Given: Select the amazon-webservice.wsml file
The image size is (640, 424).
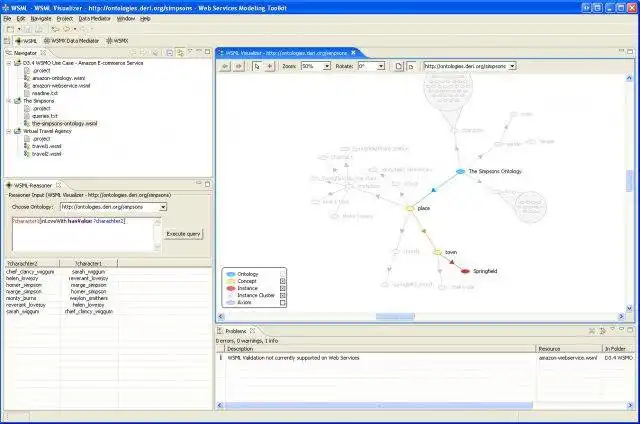Looking at the screenshot, I should (x=61, y=86).
